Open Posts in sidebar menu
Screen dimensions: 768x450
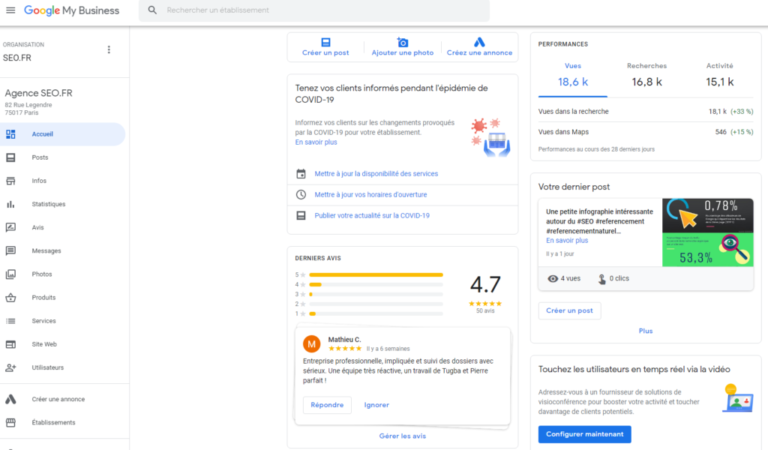tap(63, 158)
